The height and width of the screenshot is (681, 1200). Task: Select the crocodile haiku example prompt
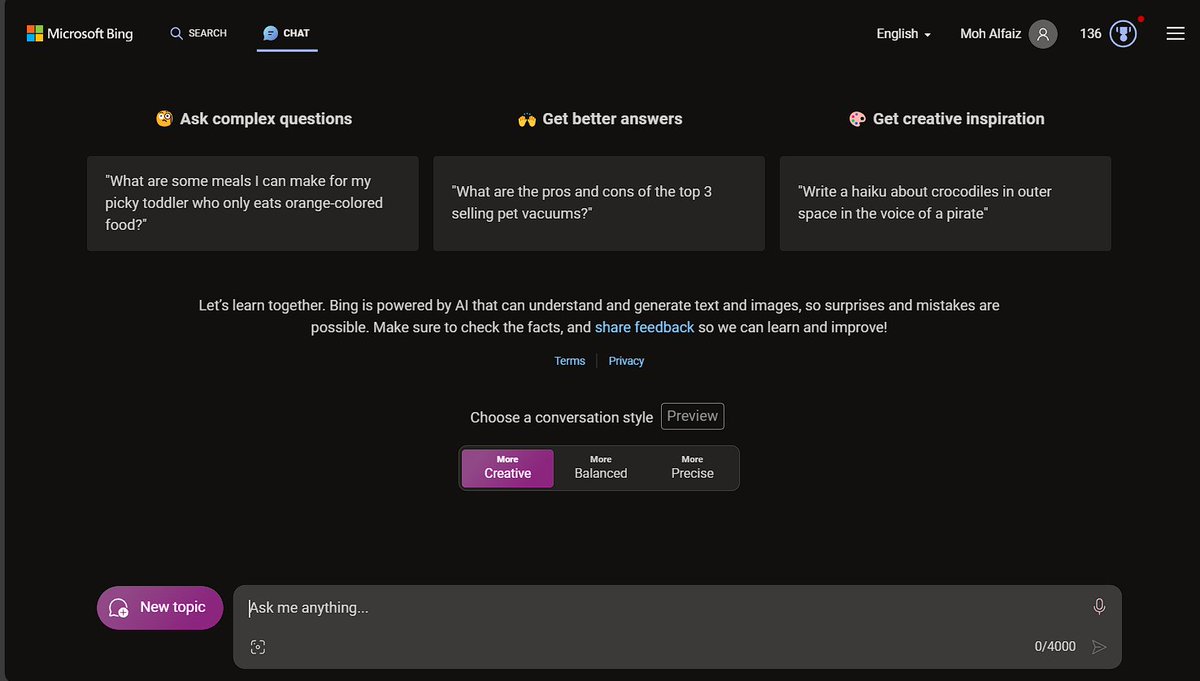click(x=945, y=203)
